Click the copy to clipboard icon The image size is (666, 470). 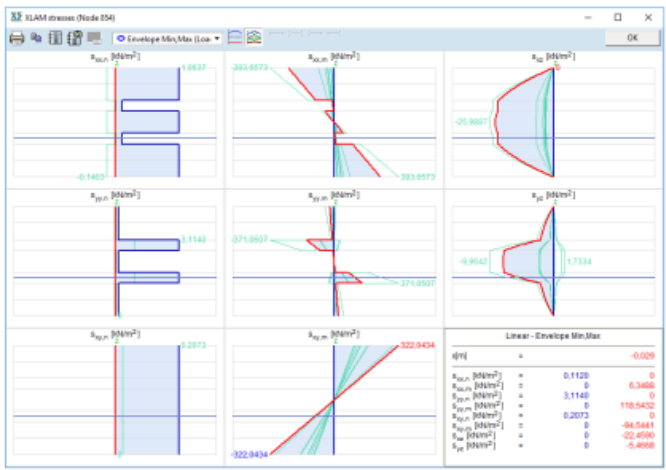(x=37, y=38)
